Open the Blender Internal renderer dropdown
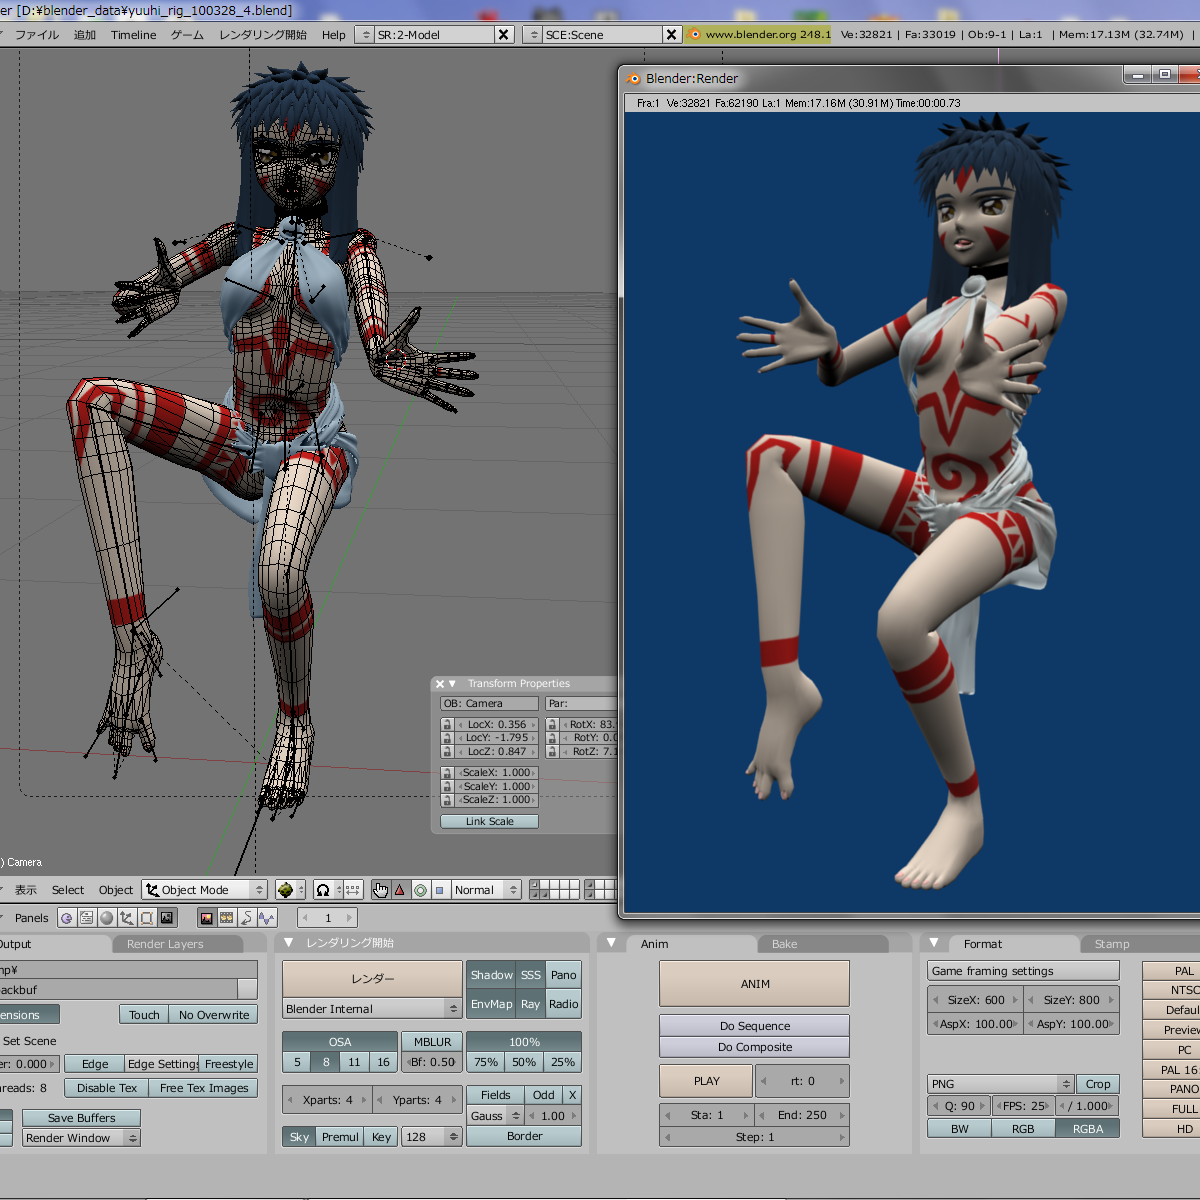Image resolution: width=1200 pixels, height=1200 pixels. [x=372, y=1009]
